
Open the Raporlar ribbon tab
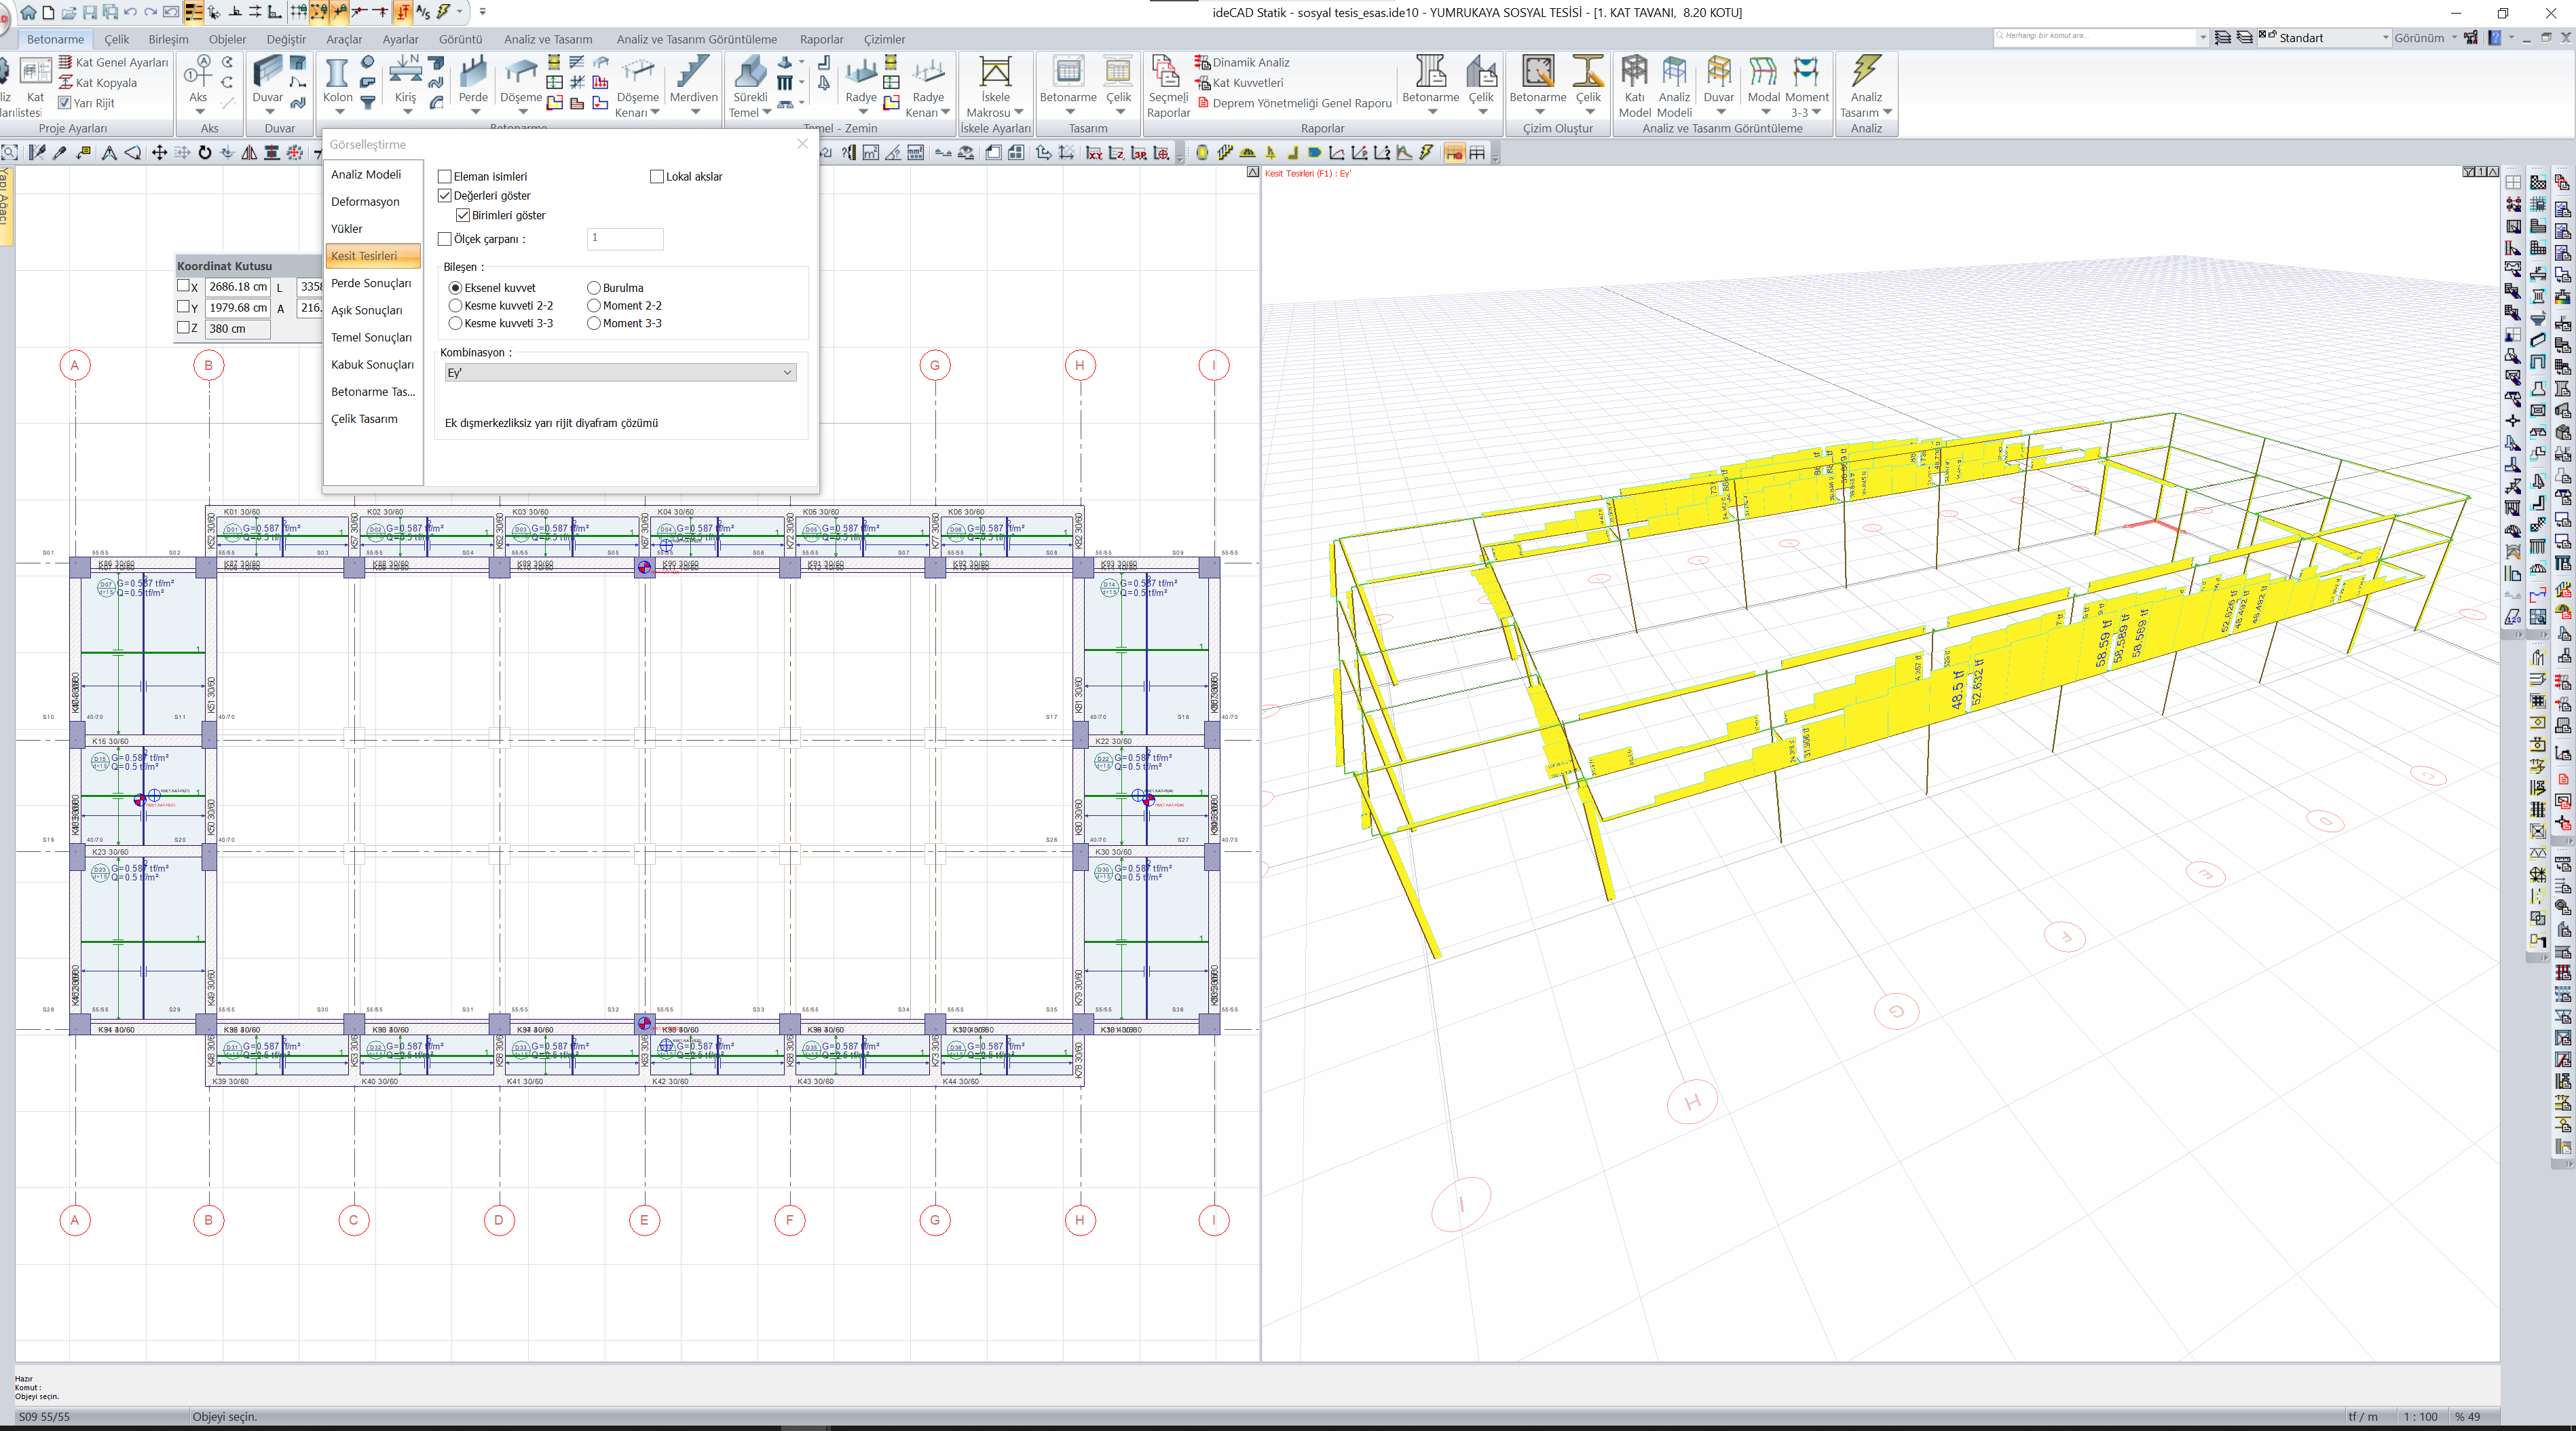point(822,39)
